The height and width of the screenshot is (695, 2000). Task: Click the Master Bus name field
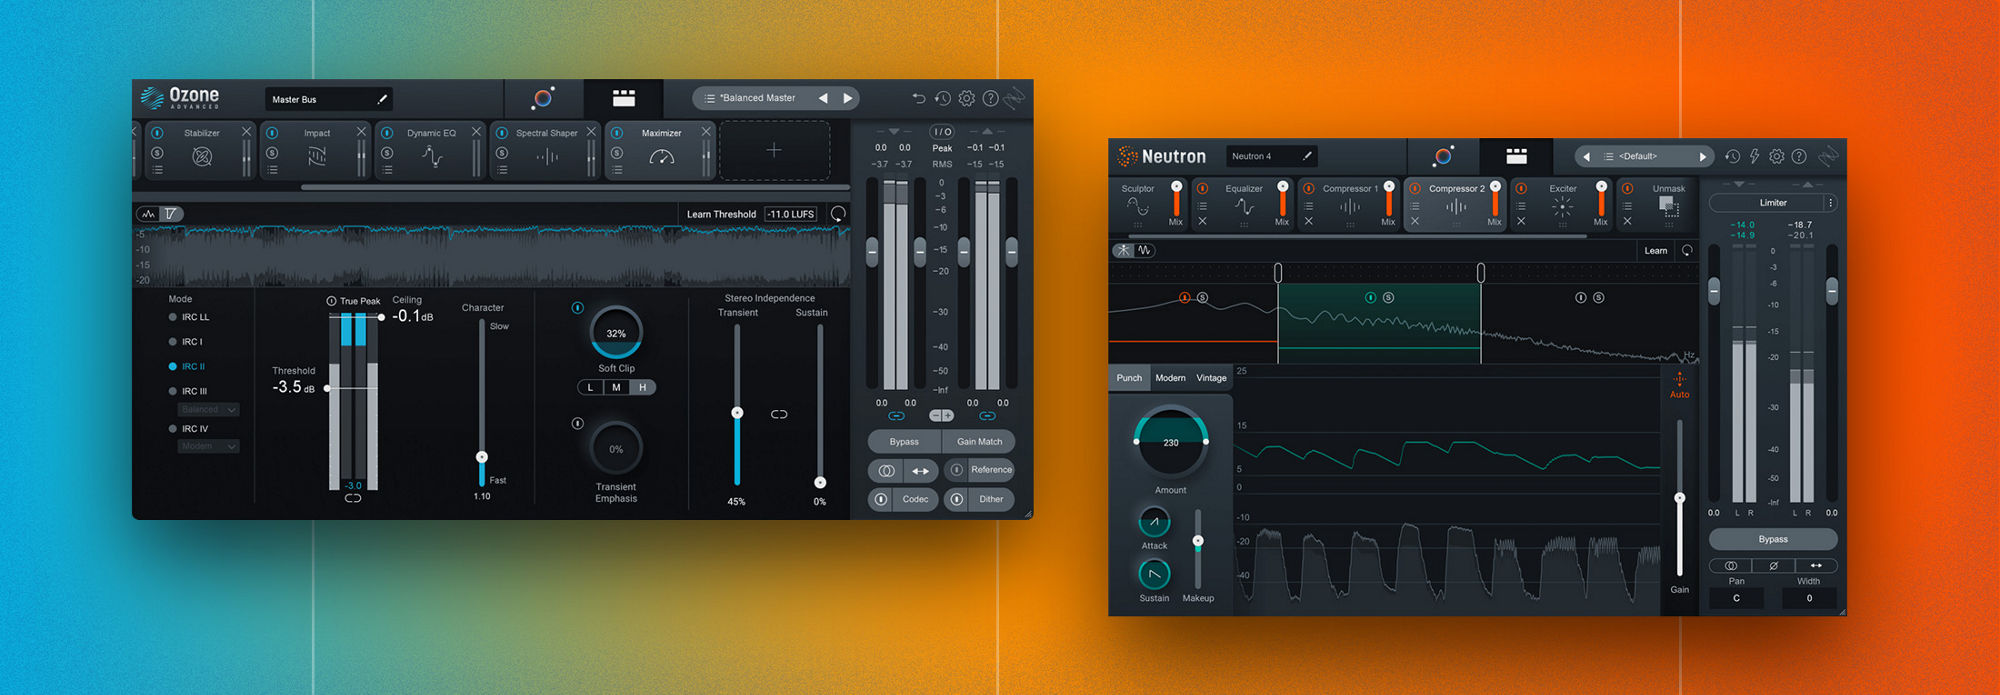click(x=329, y=99)
